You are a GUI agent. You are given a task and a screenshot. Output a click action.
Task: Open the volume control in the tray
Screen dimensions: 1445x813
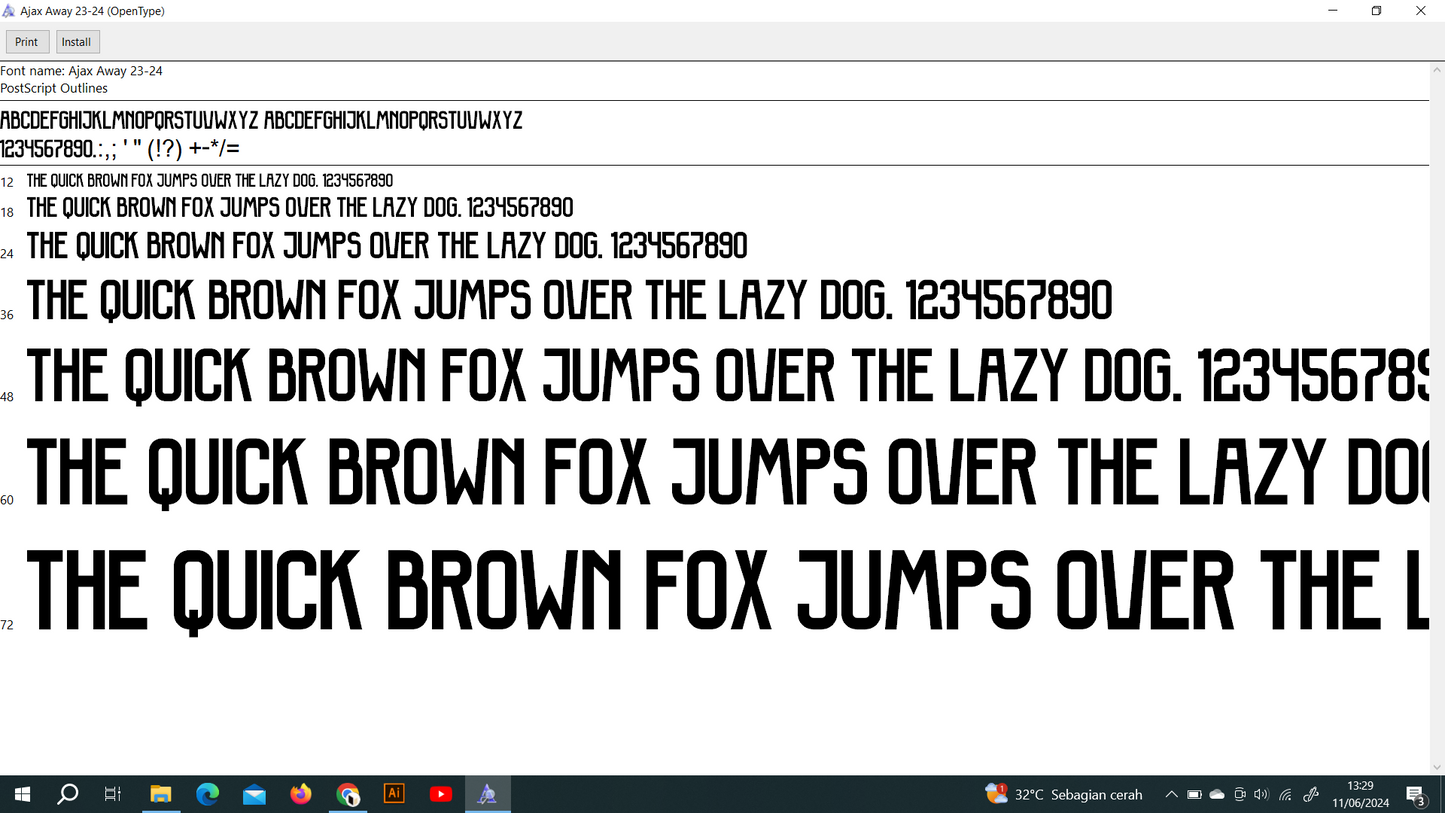(x=1261, y=795)
